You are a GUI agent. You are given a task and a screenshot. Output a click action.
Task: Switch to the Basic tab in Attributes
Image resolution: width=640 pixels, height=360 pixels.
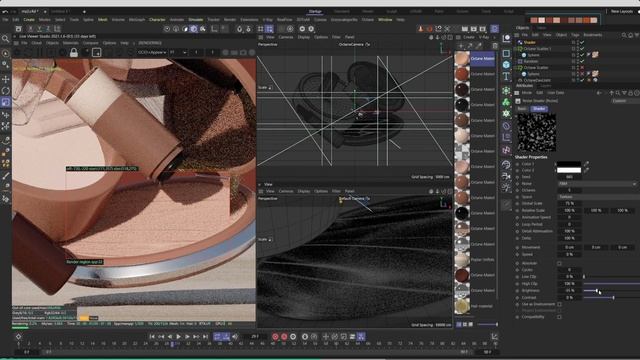click(x=522, y=109)
